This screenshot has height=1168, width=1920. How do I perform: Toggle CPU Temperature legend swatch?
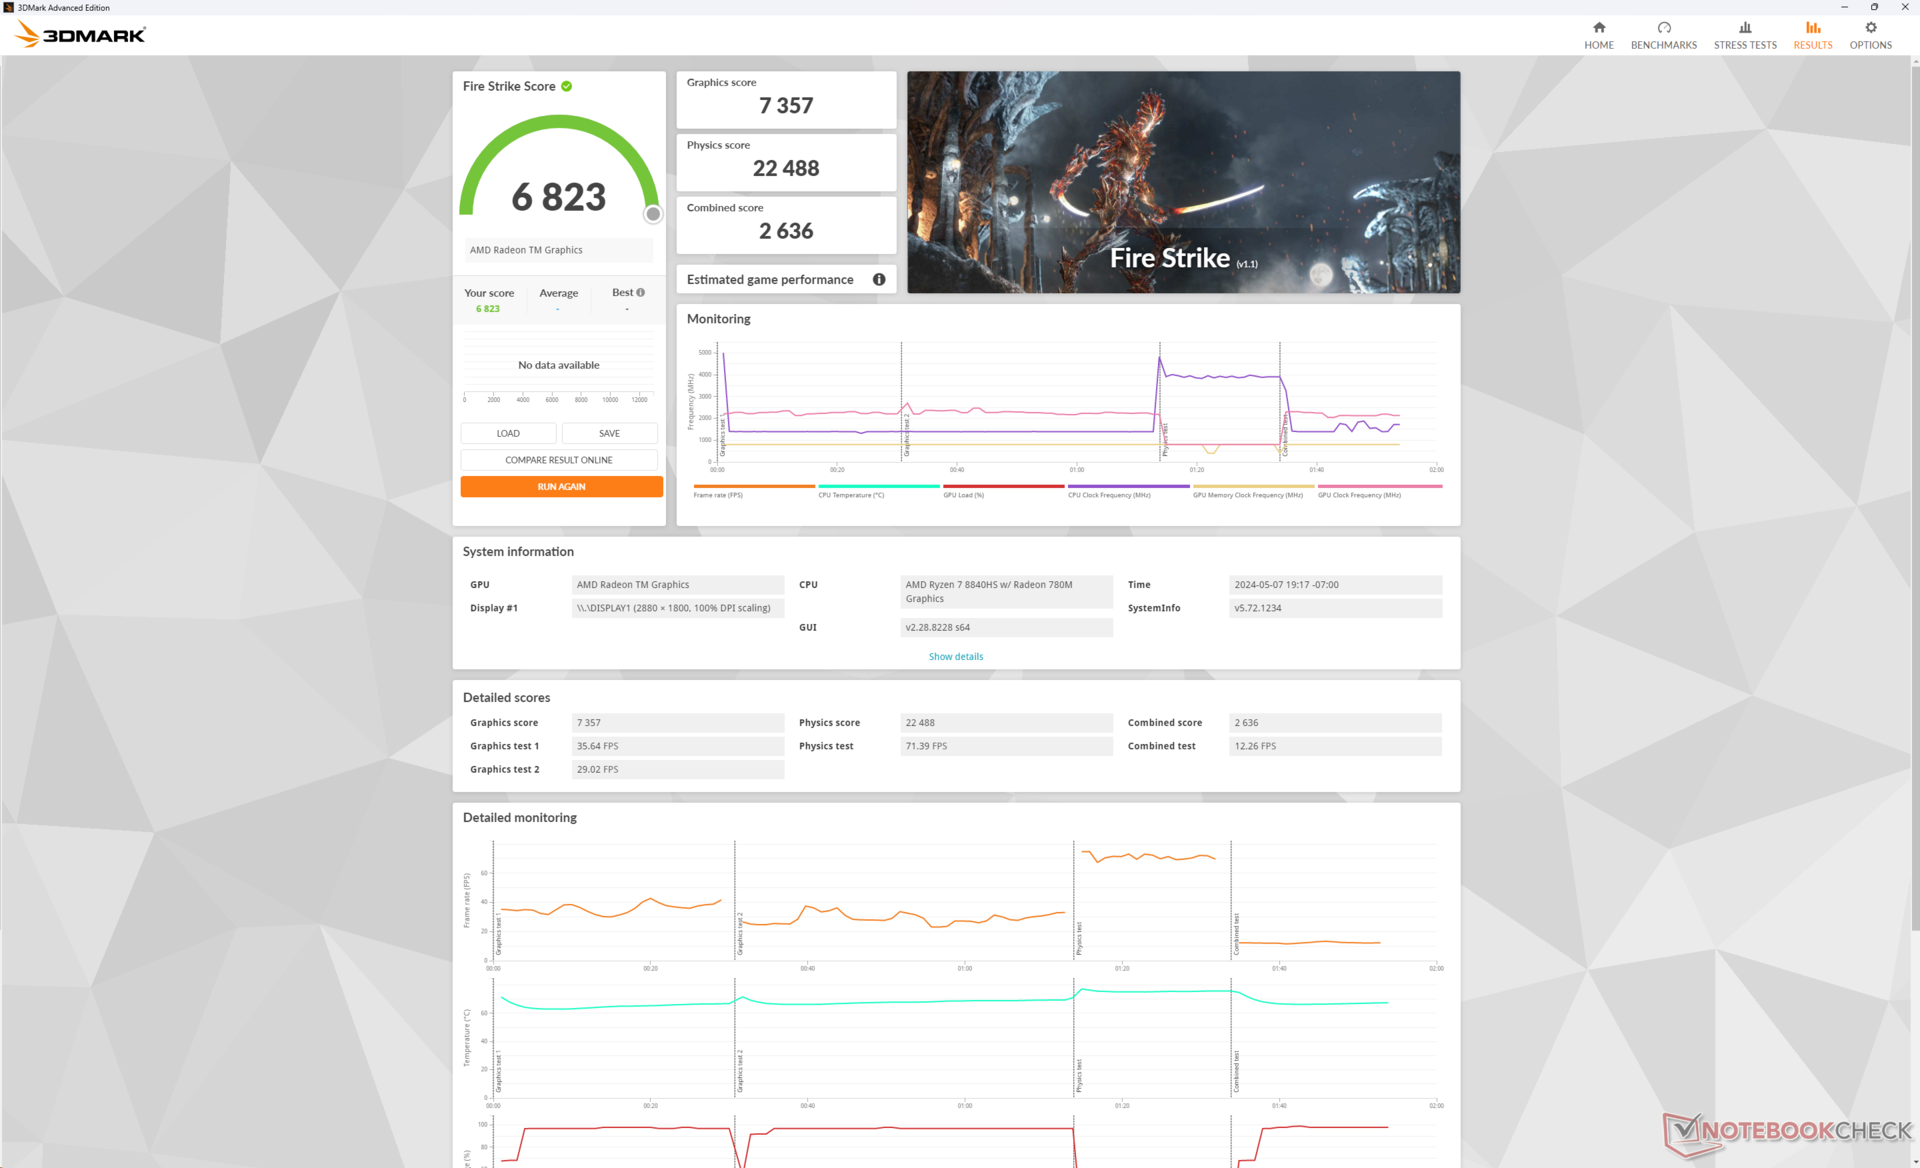coord(878,486)
